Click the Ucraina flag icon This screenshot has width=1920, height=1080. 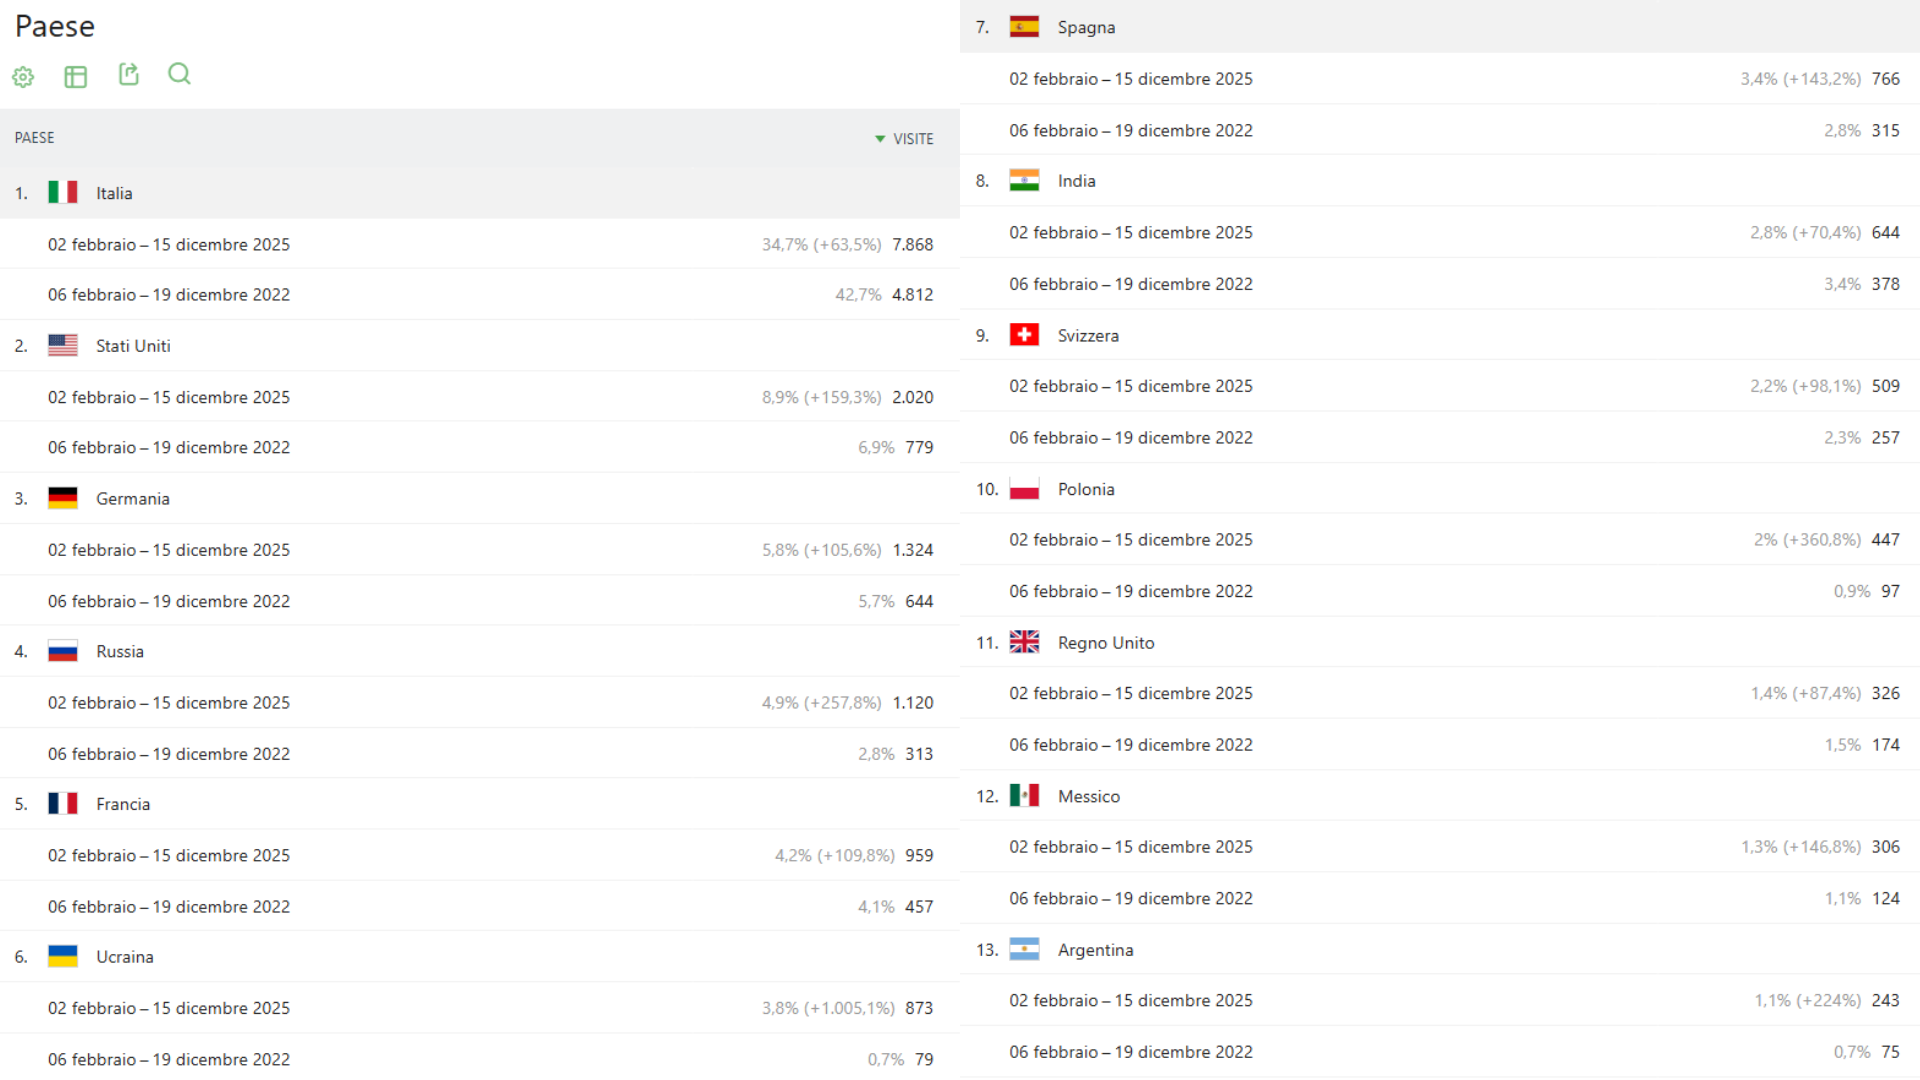[63, 956]
